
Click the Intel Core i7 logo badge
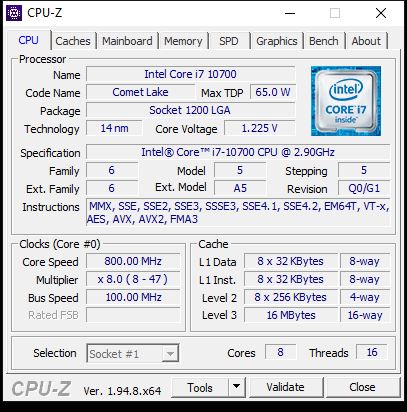(x=346, y=101)
